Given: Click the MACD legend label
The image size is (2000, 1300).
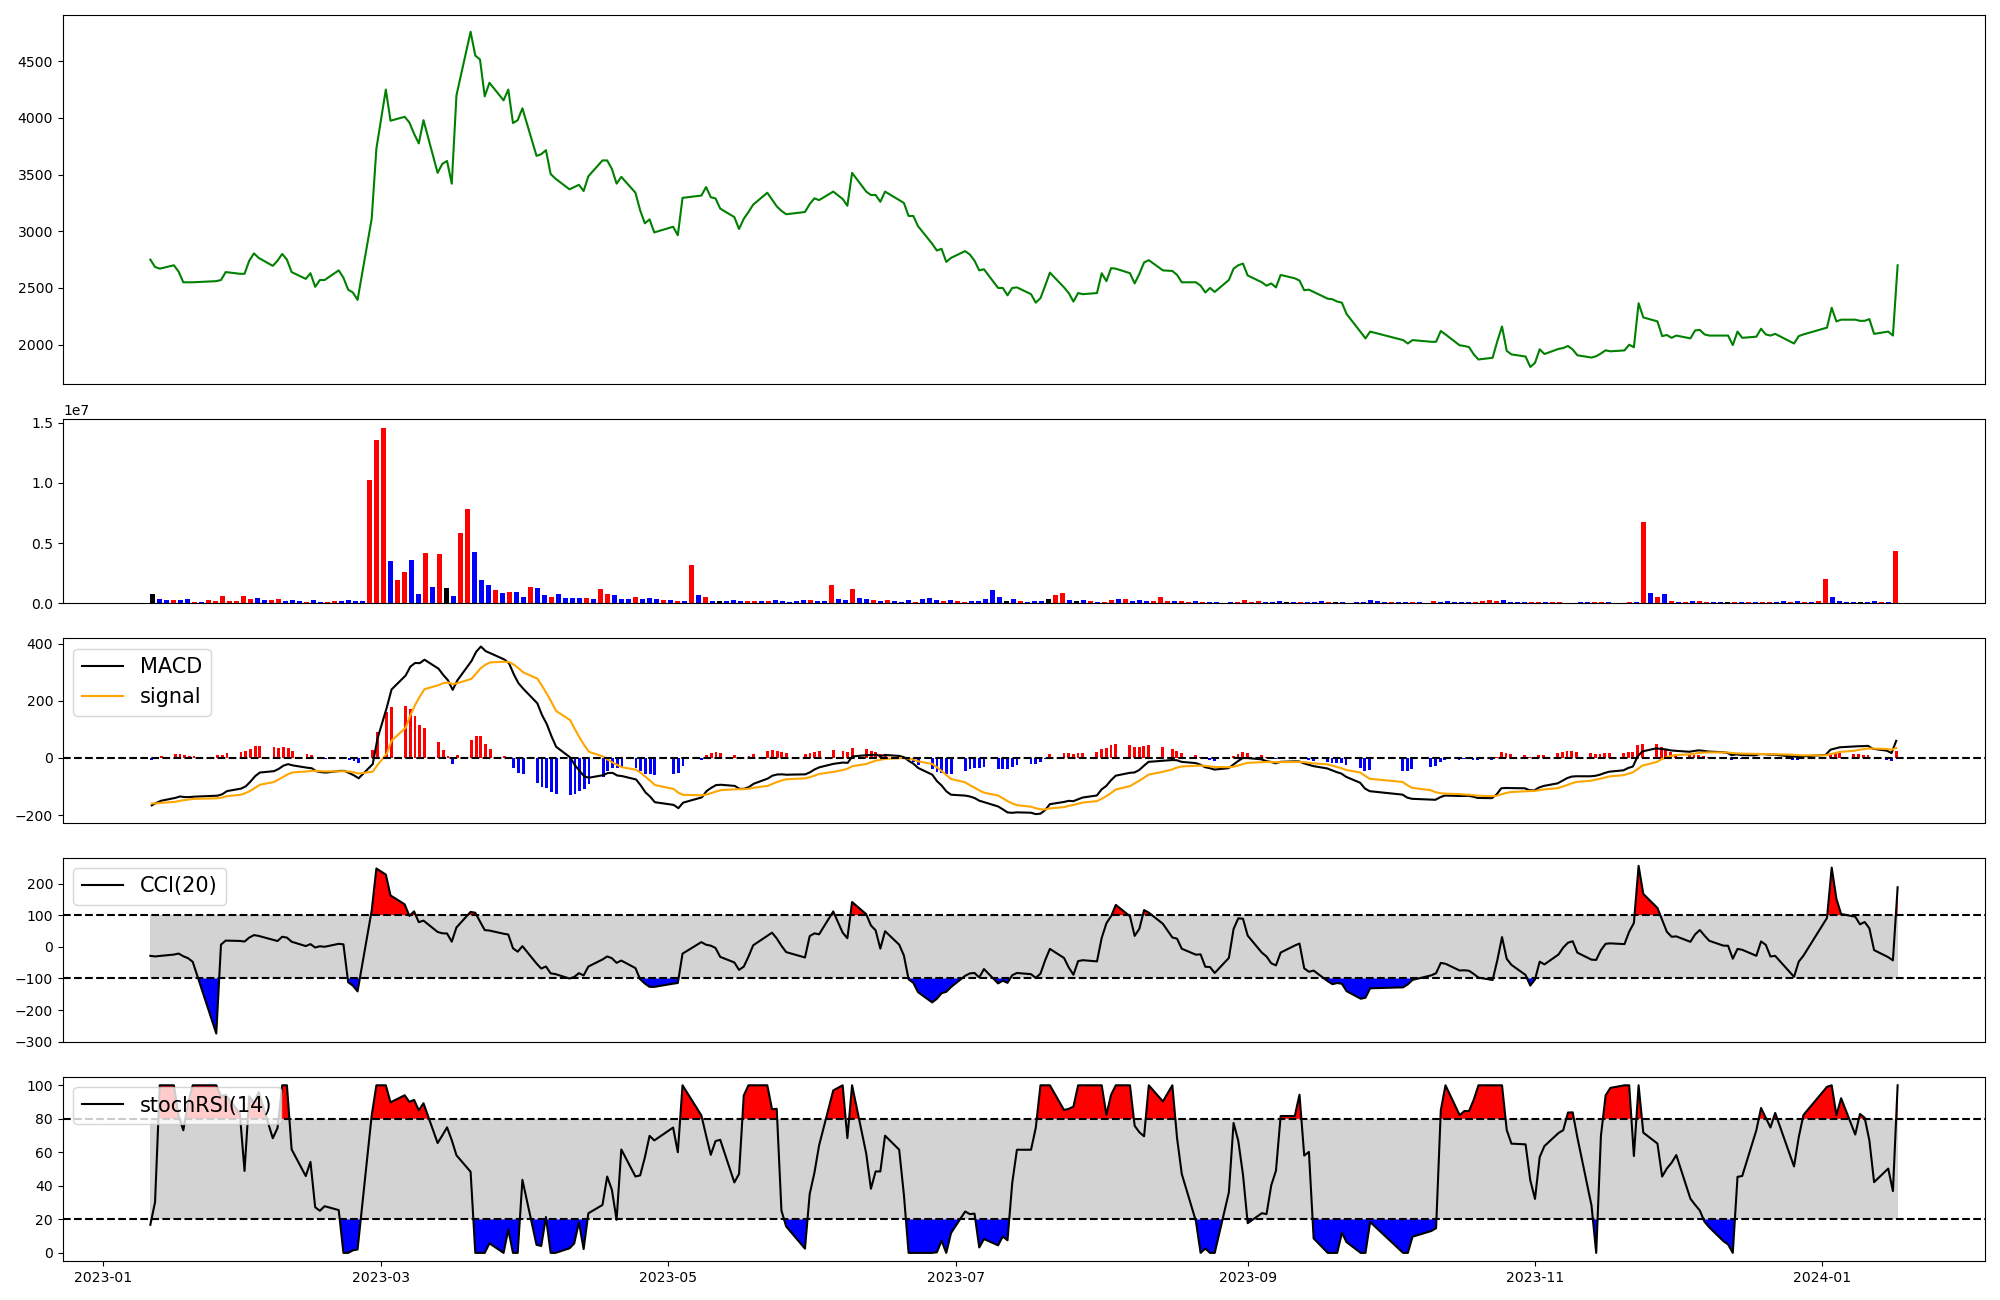Looking at the screenshot, I should (170, 666).
